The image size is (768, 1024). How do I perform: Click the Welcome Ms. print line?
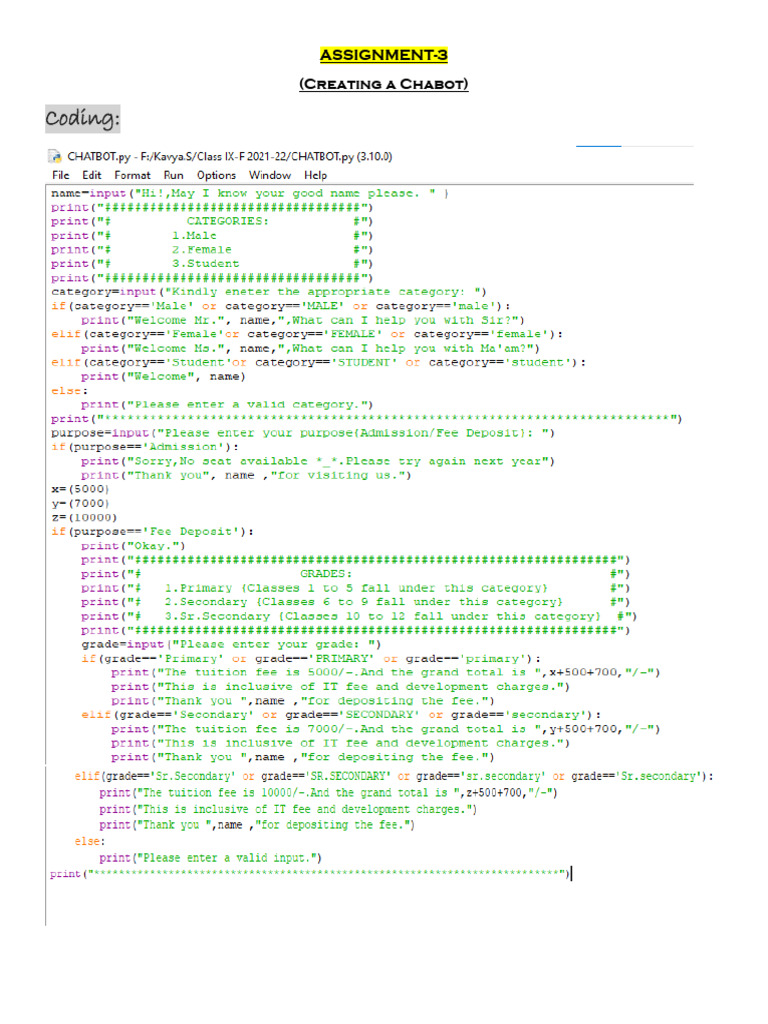[310, 348]
